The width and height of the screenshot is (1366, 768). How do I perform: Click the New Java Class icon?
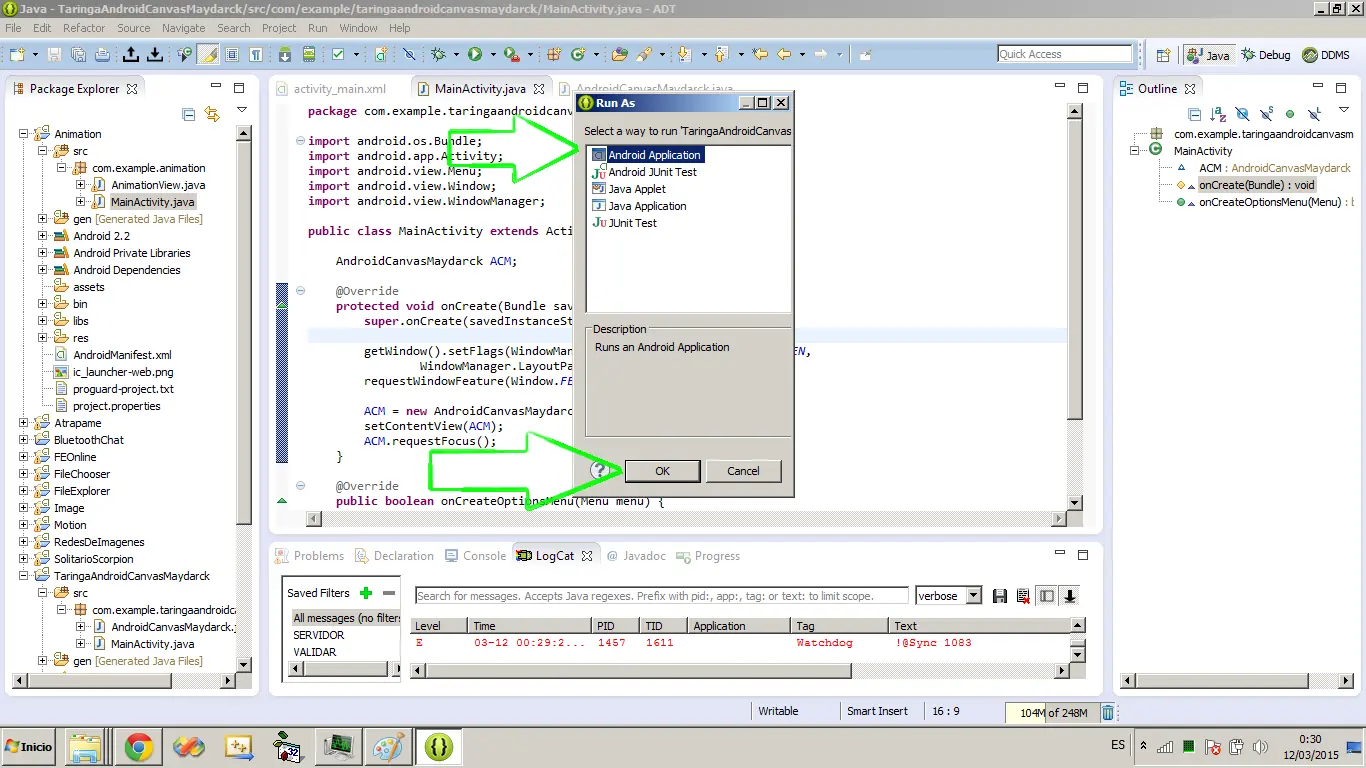pyautogui.click(x=578, y=55)
